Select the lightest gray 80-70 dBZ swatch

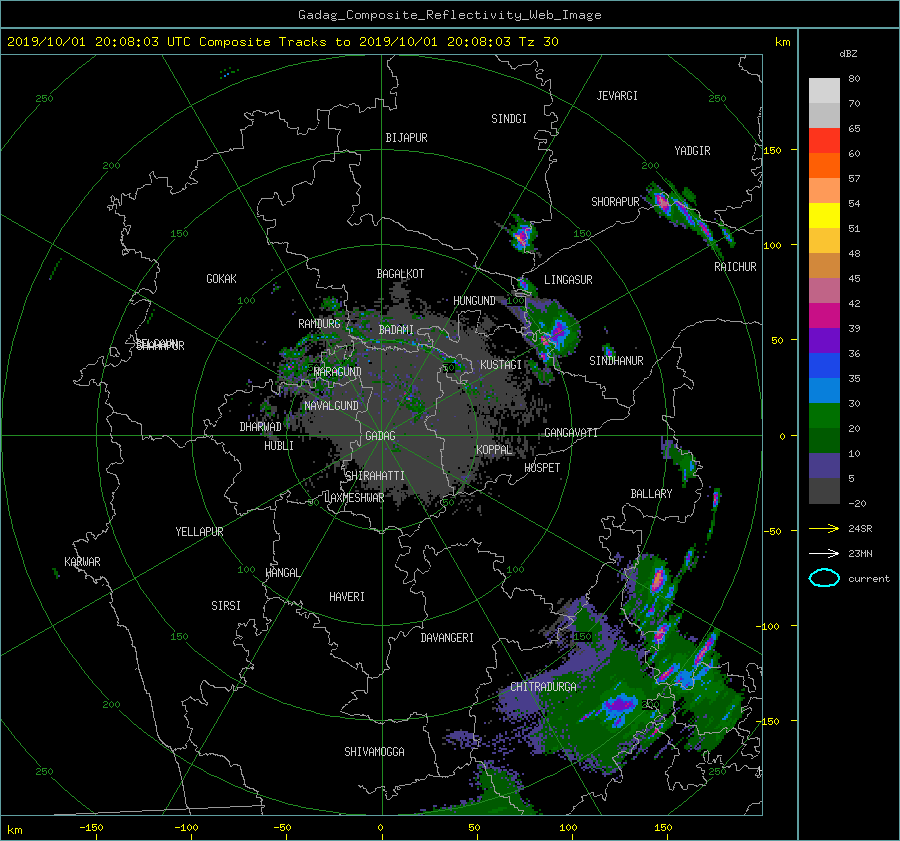click(x=824, y=91)
